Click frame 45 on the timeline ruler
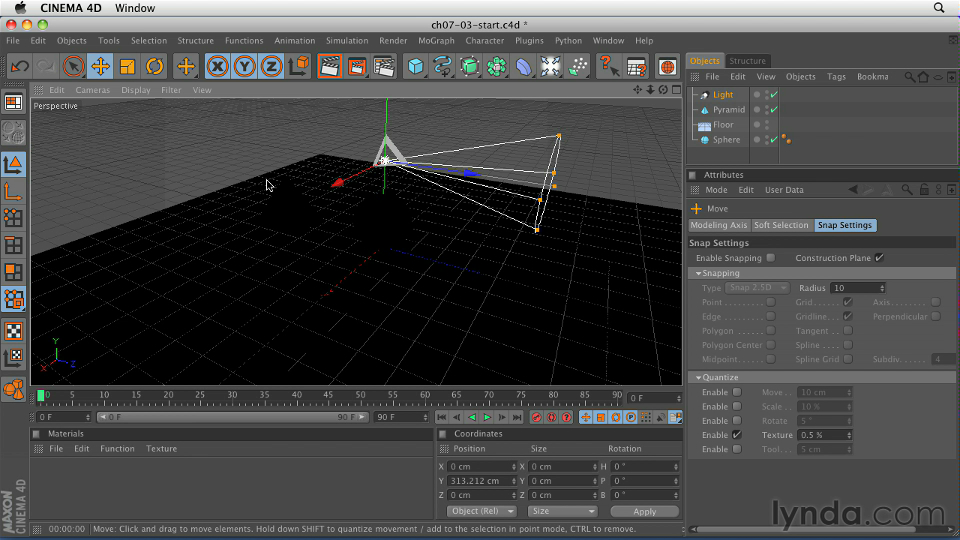Image resolution: width=960 pixels, height=540 pixels. tap(328, 395)
